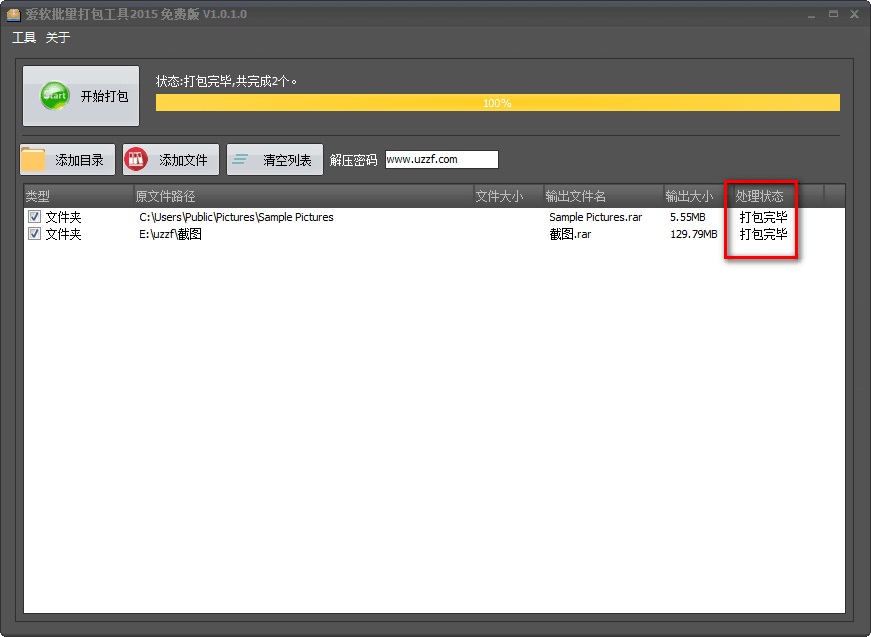This screenshot has width=871, height=637.
Task: Click the 5.55MB output size cell
Action: tap(688, 217)
